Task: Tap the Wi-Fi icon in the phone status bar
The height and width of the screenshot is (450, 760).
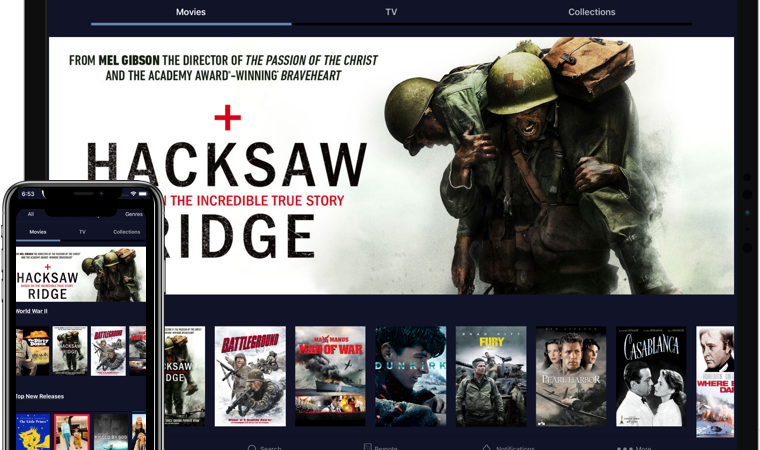Action: (x=133, y=193)
